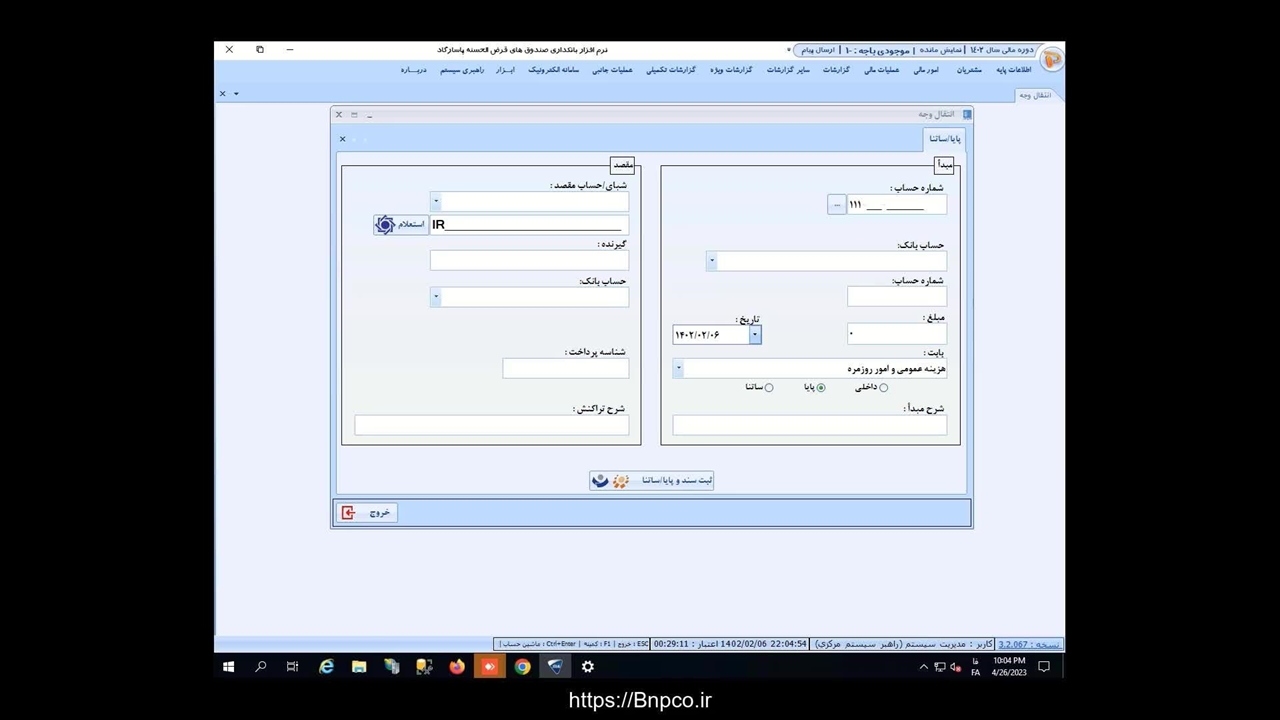Click the application logo in top-right corner
Screen dimensions: 1280x720
[1051, 59]
